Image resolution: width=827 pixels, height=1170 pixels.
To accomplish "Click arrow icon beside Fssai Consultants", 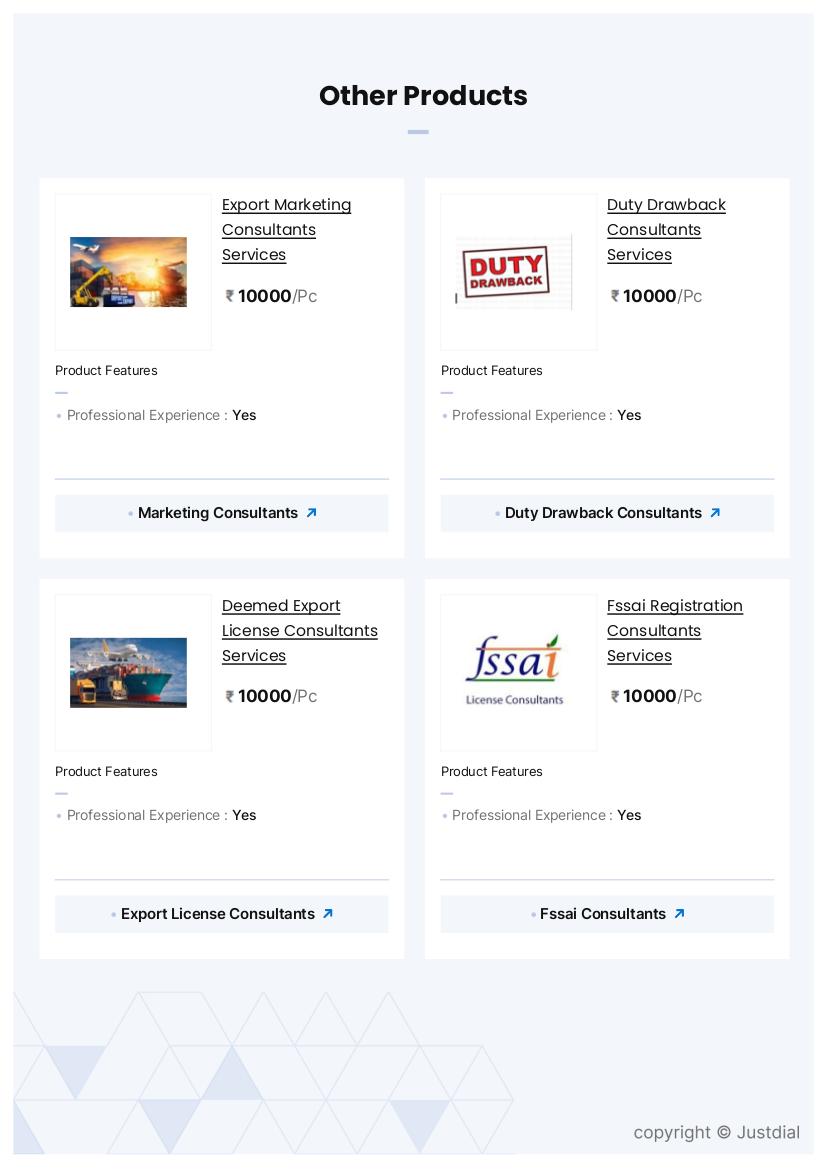I will pyautogui.click(x=679, y=914).
